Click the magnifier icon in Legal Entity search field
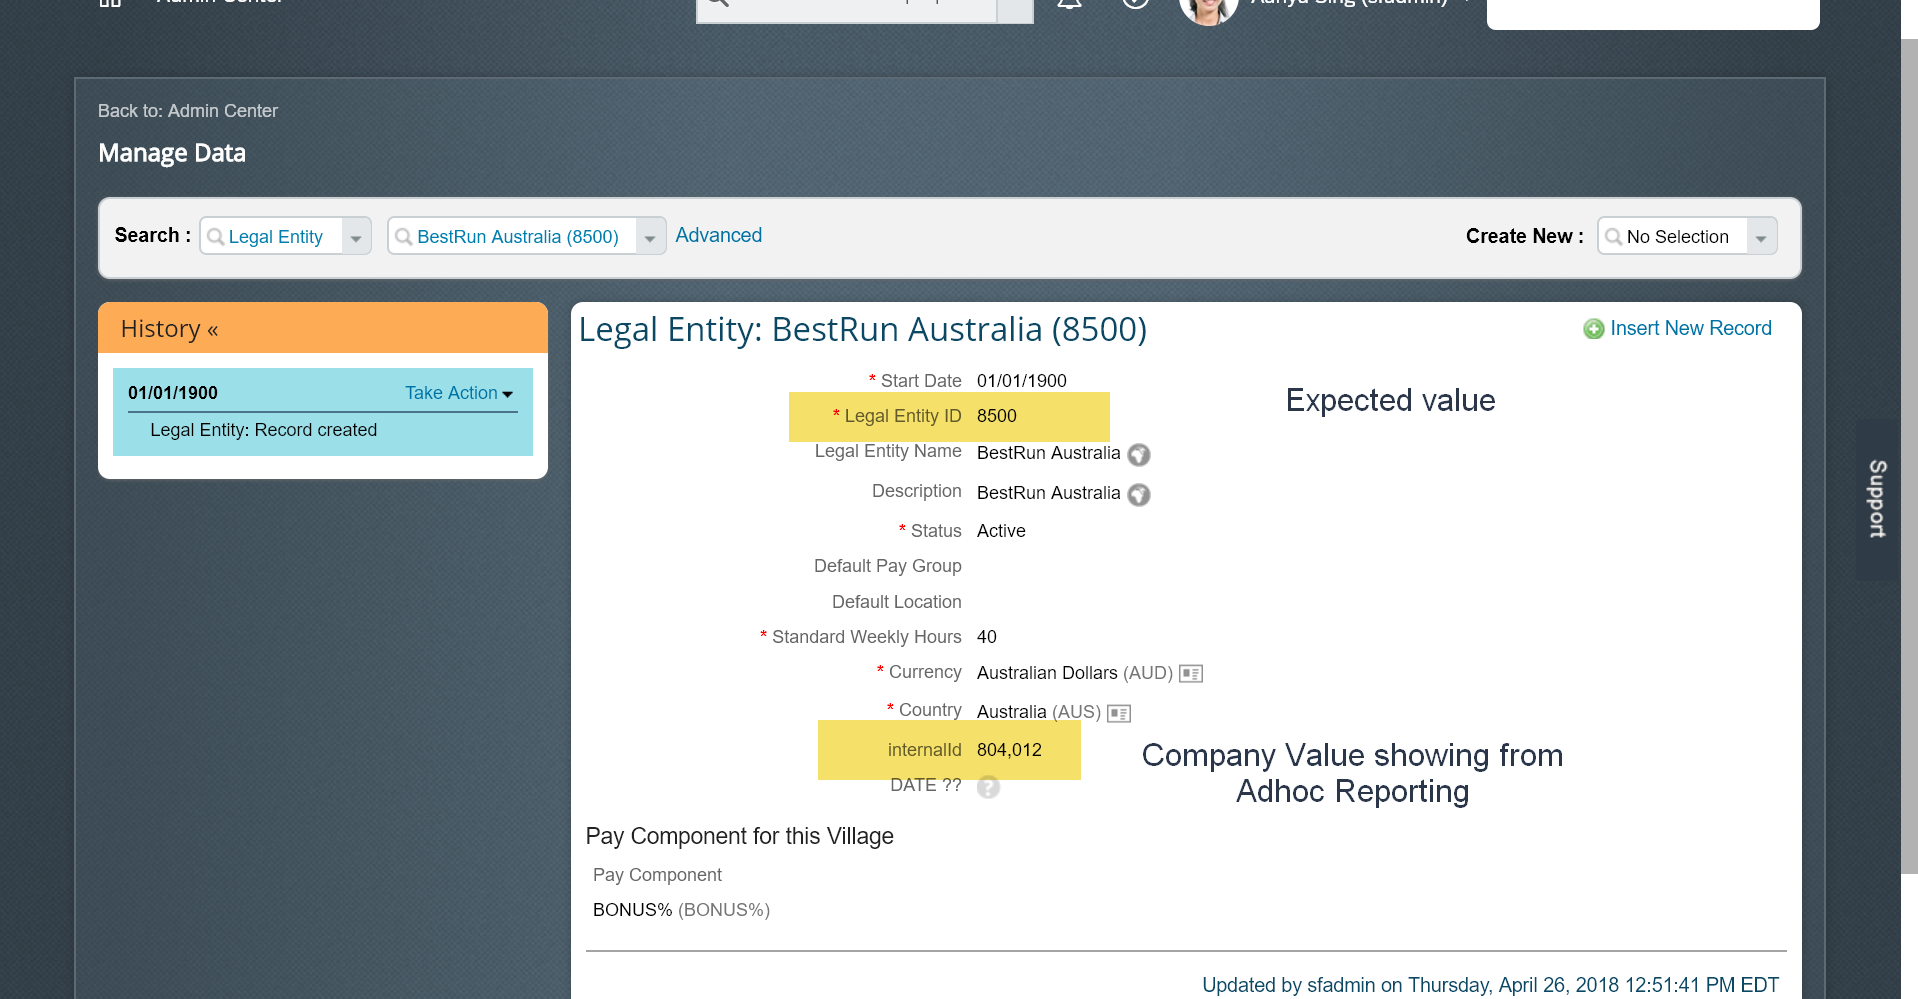 click(215, 237)
